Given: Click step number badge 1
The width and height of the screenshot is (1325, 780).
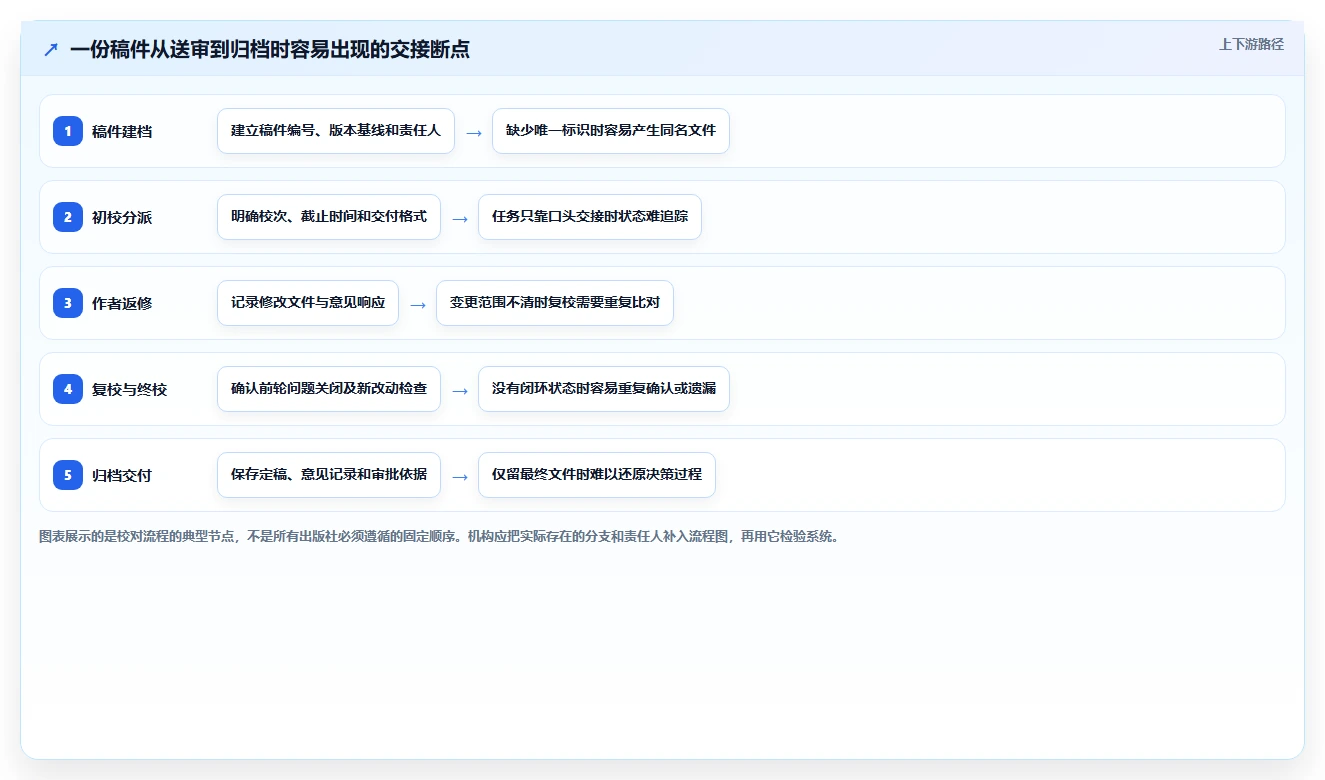Looking at the screenshot, I should coord(68,131).
